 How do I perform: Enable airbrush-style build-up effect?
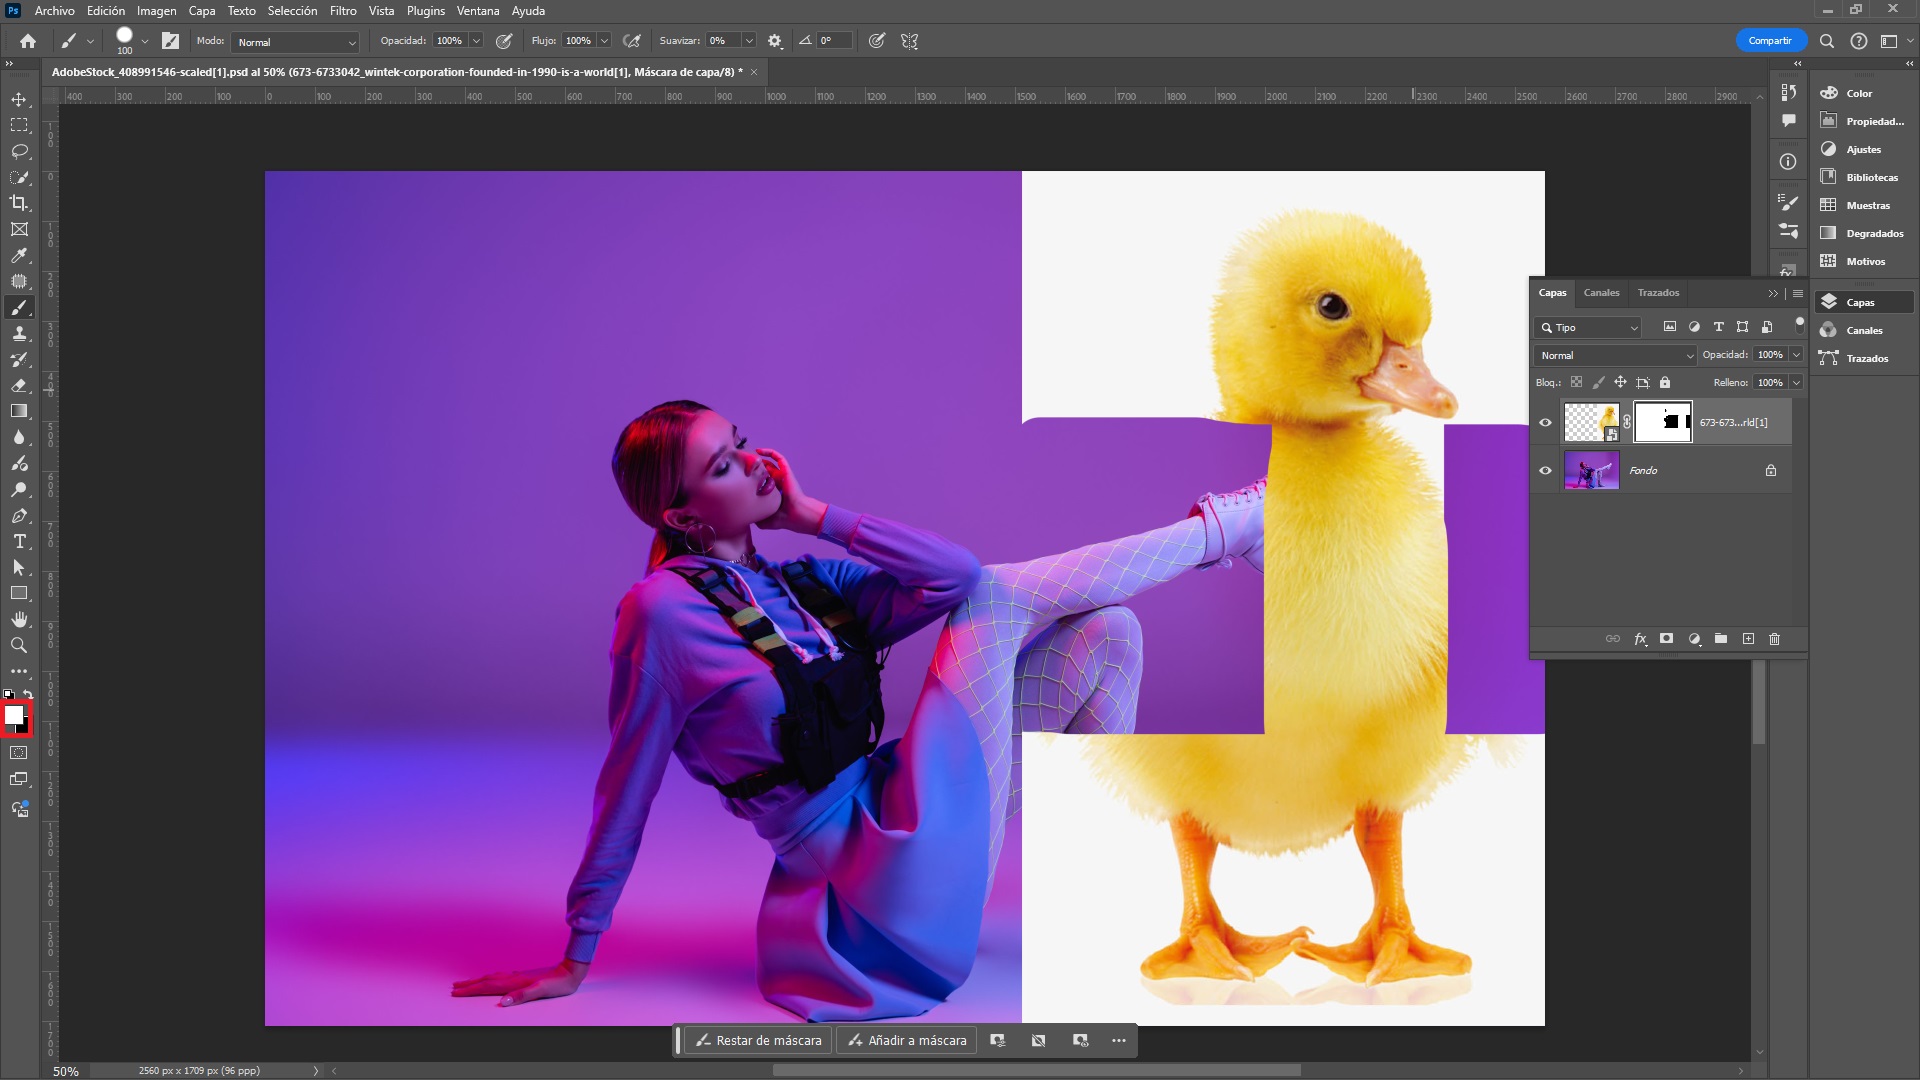(632, 41)
